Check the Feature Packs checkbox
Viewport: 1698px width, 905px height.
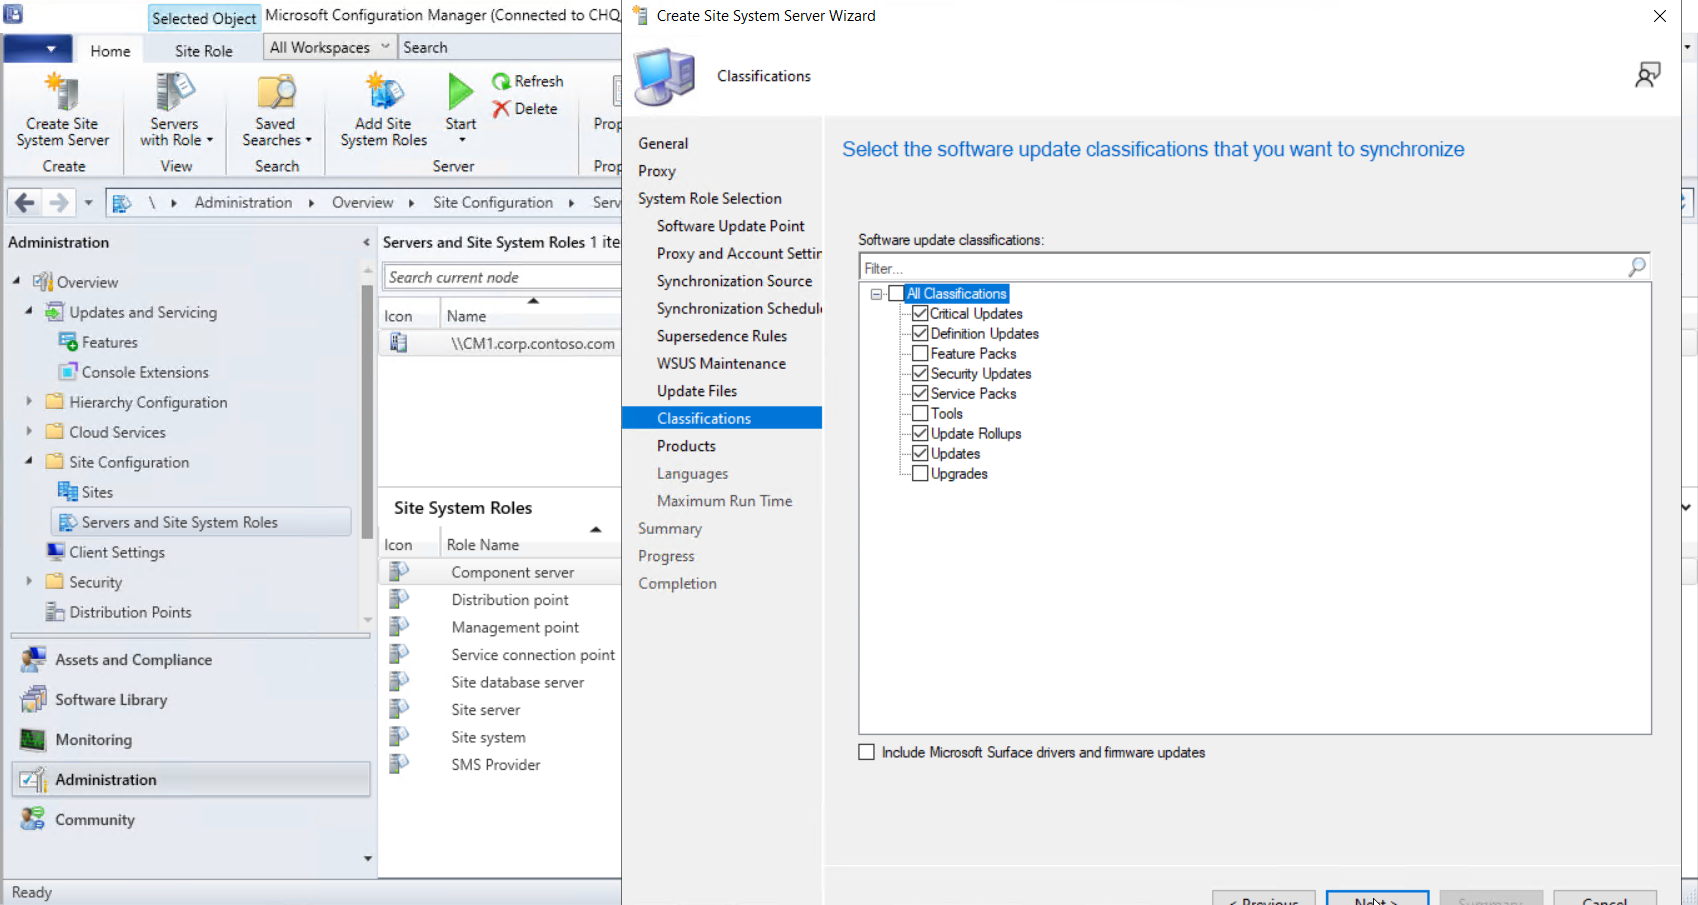pos(920,354)
